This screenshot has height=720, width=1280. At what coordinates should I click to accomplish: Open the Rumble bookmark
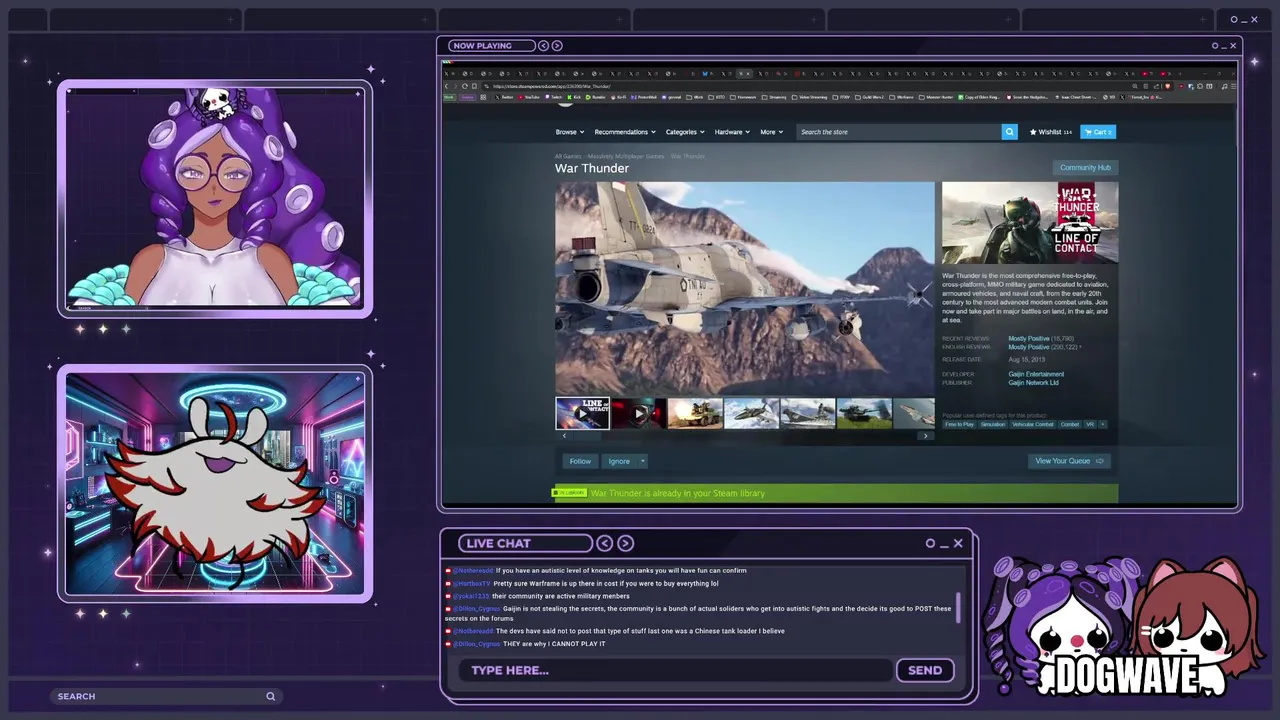coord(596,97)
